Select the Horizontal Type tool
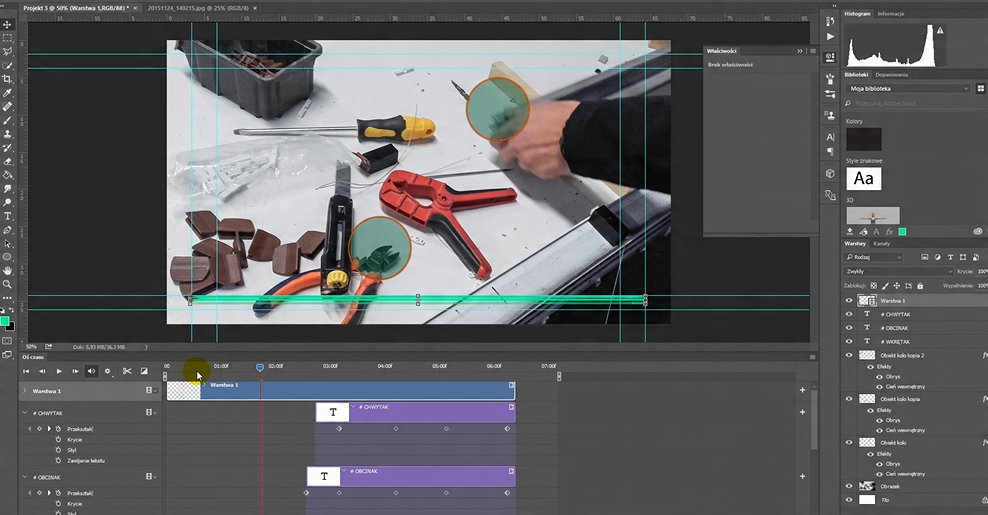The image size is (988, 515). coord(8,216)
